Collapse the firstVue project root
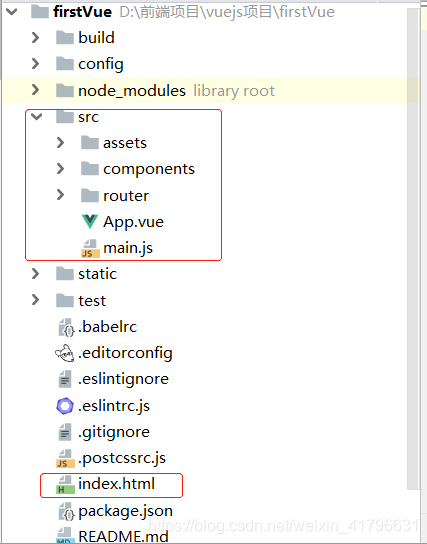The width and height of the screenshot is (427, 544). point(11,12)
